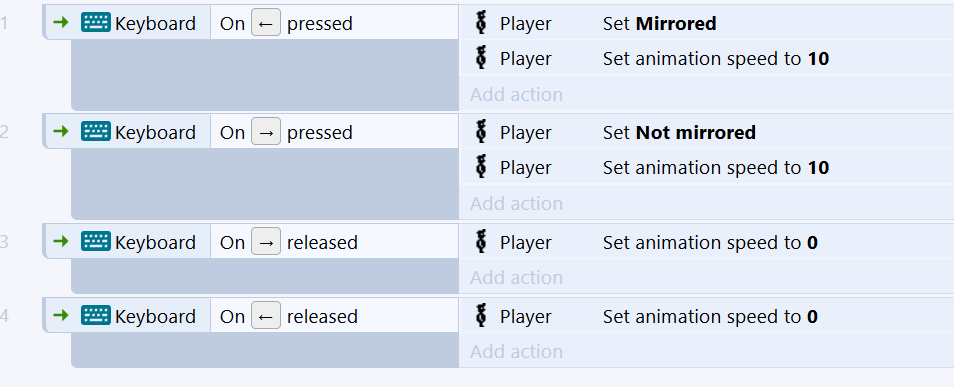Click the Keyboard icon in event 1

point(96,23)
